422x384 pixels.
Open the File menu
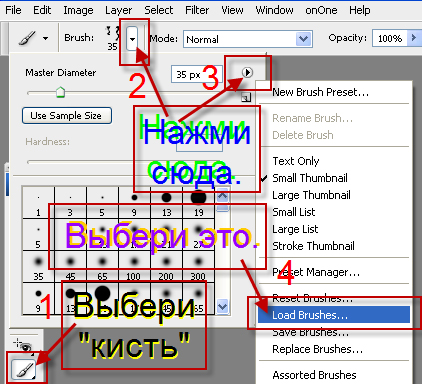click(x=13, y=10)
